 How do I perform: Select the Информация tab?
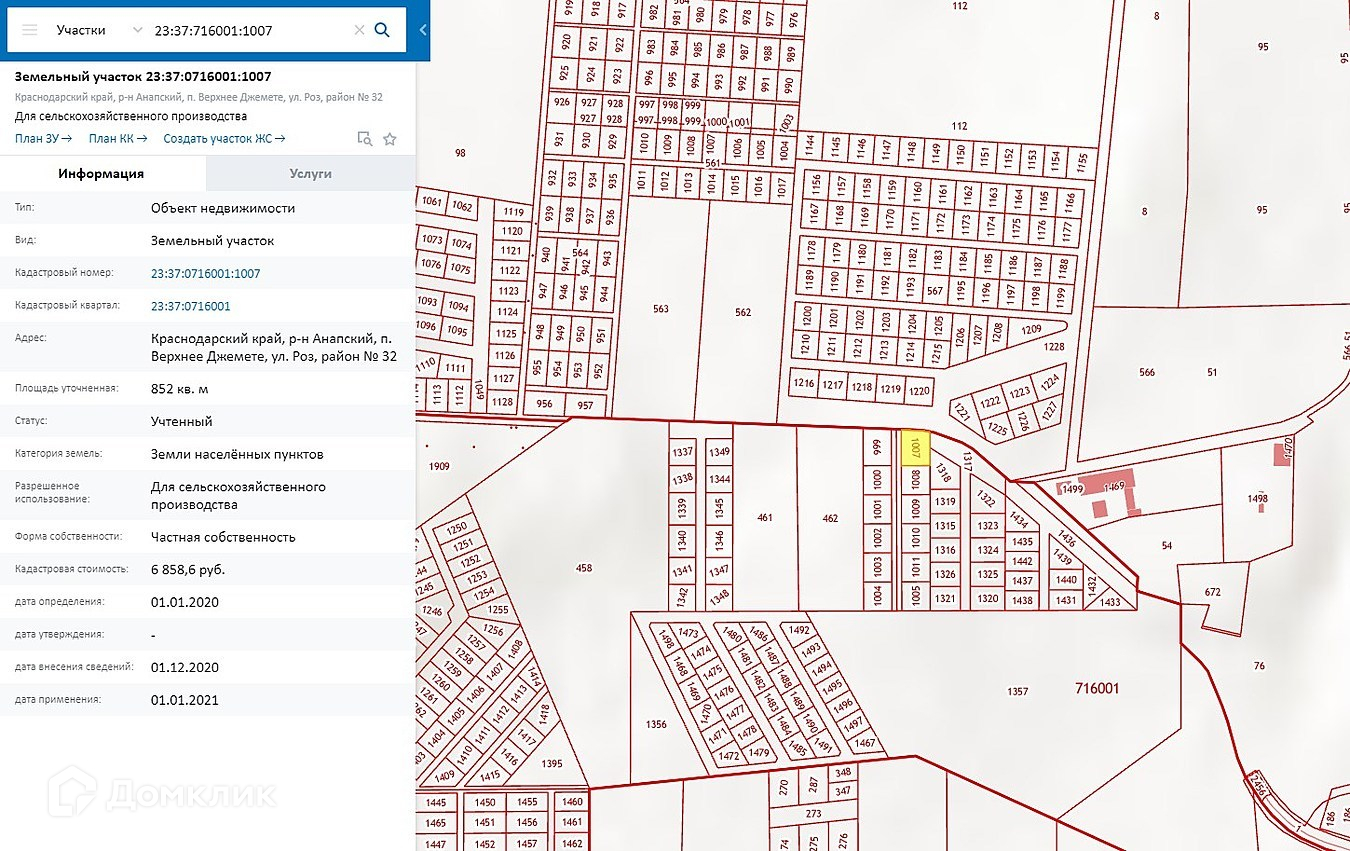pyautogui.click(x=101, y=173)
